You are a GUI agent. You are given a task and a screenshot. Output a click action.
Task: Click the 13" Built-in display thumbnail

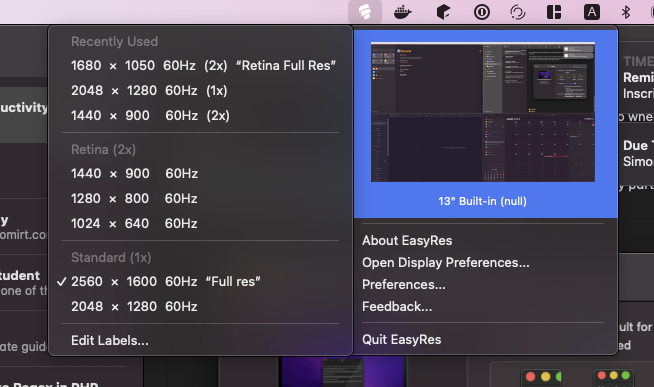483,112
